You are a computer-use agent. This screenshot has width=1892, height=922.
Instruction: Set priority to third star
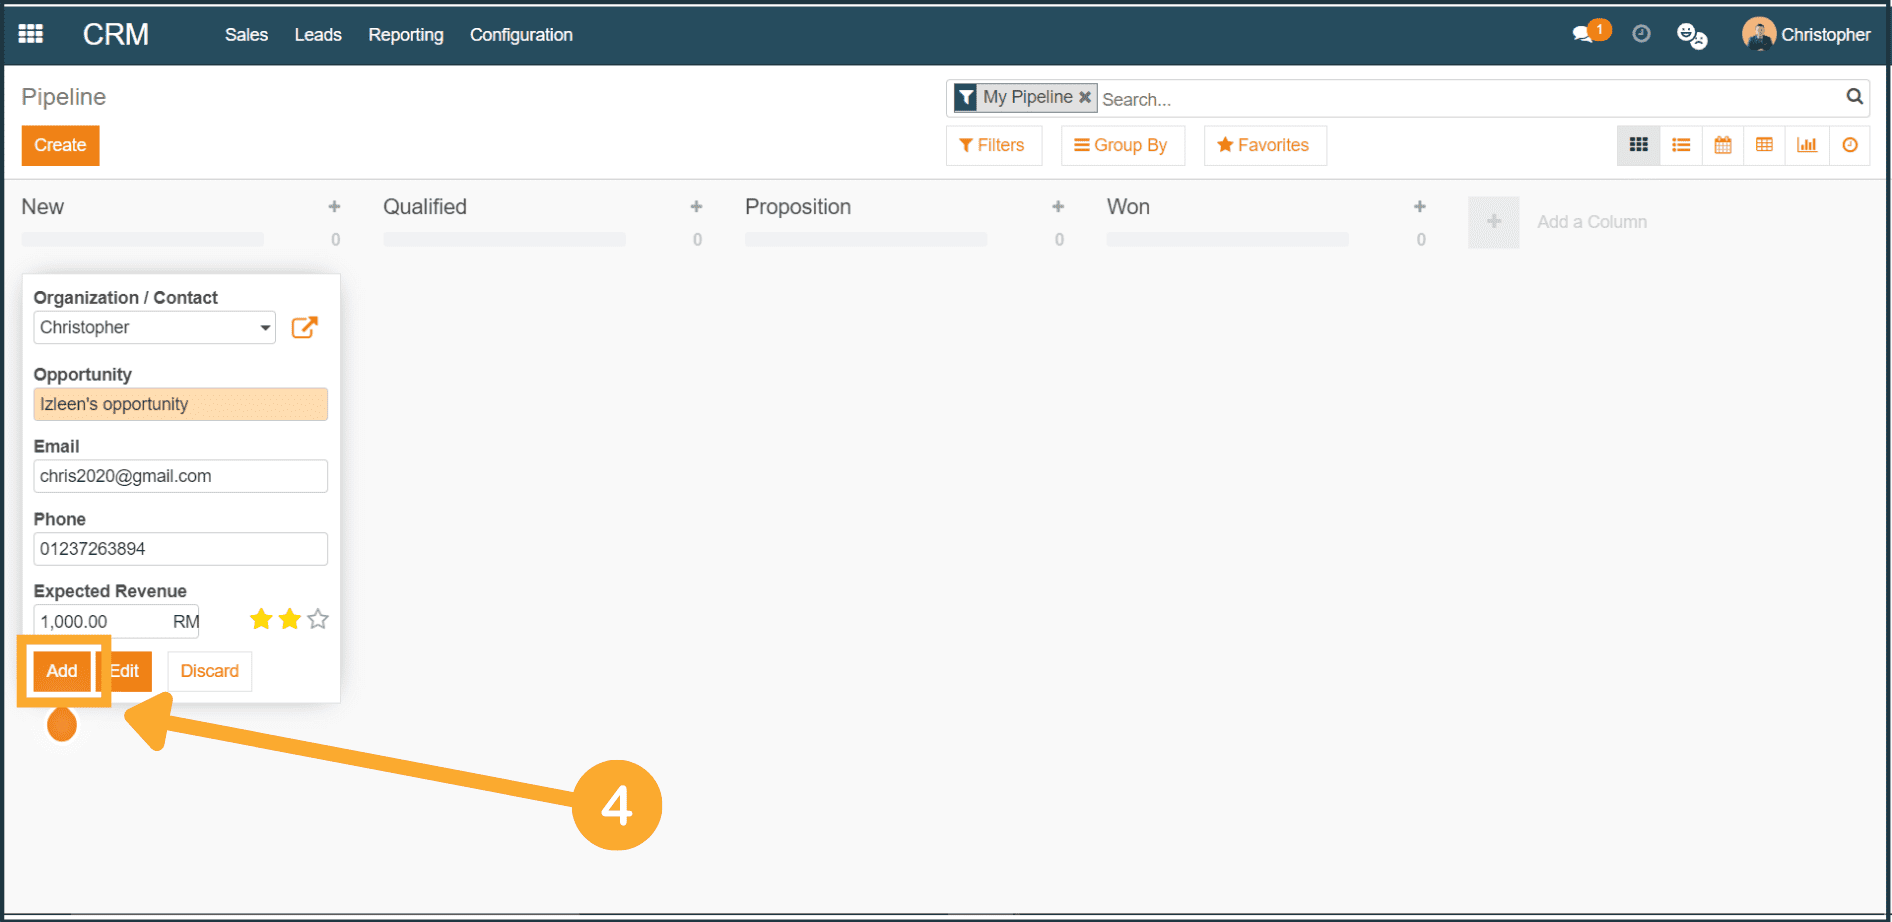(x=318, y=620)
